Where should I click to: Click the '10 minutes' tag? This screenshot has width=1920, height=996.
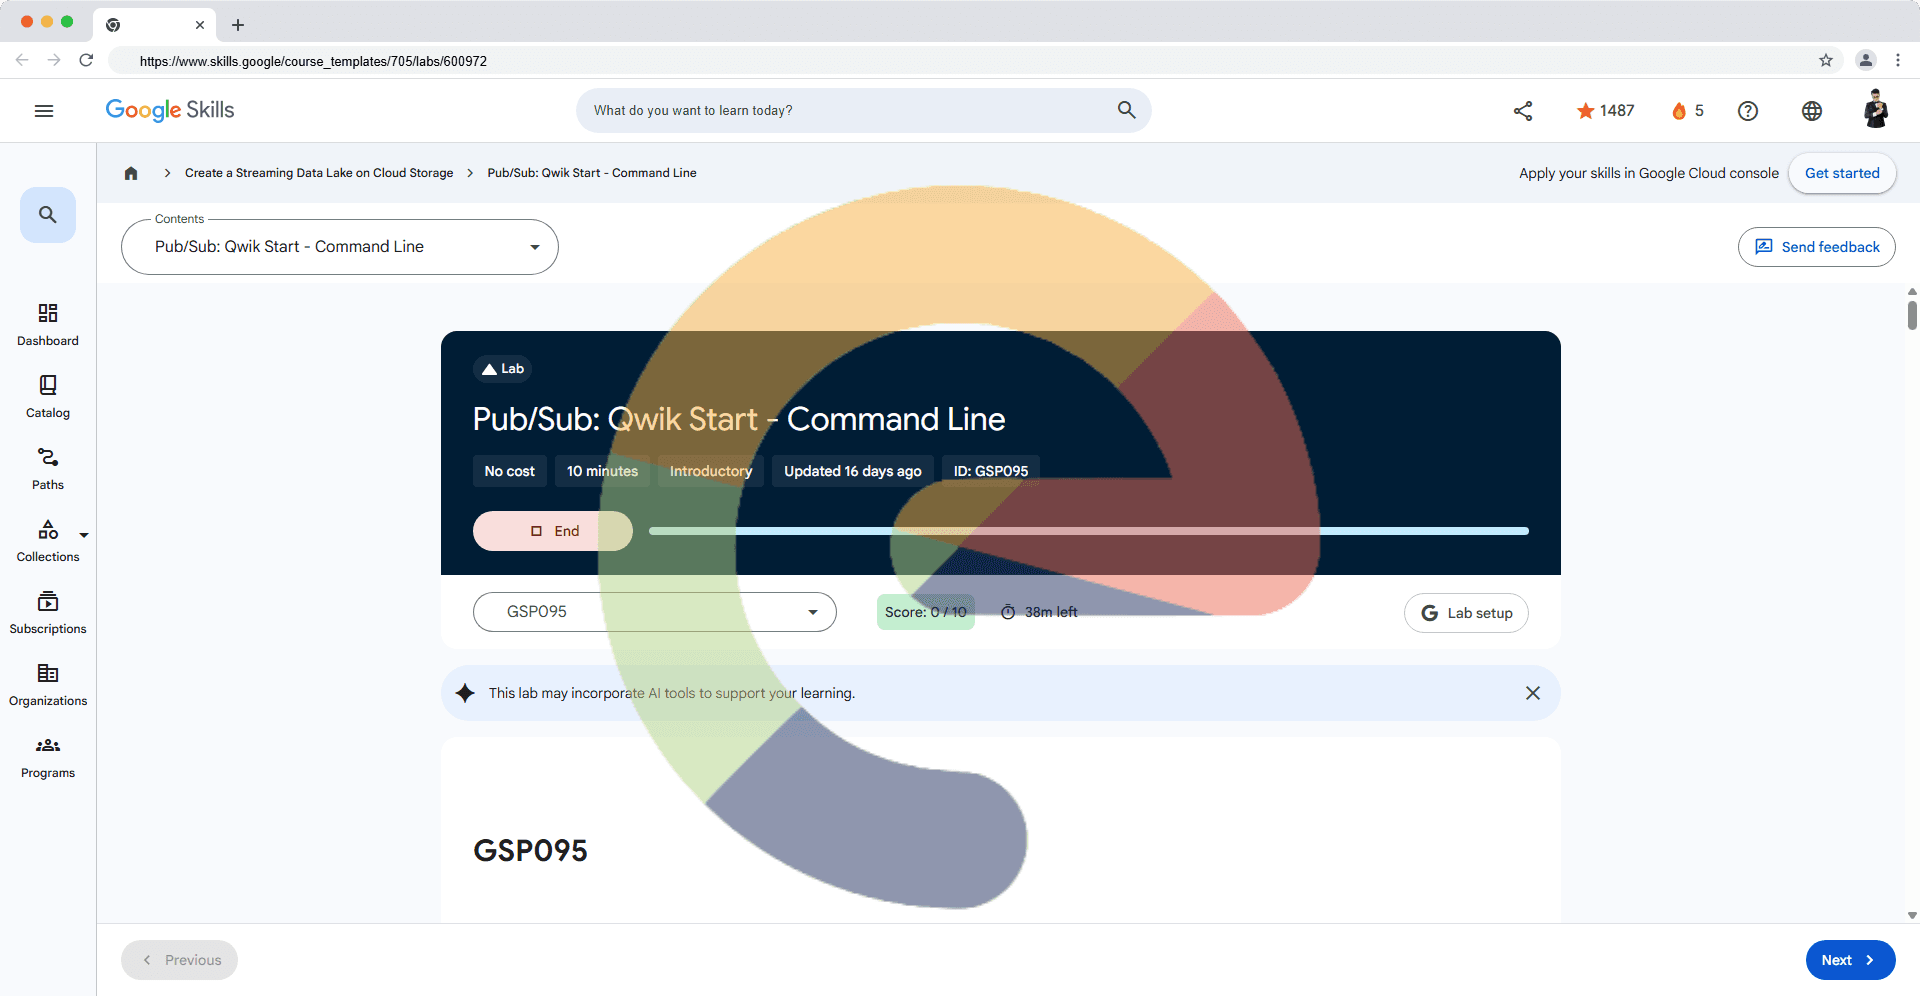(602, 471)
